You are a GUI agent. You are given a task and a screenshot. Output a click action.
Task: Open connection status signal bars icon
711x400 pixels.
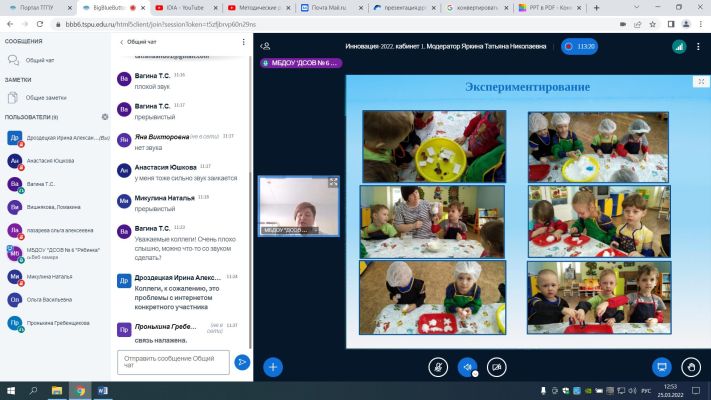pyautogui.click(x=679, y=47)
